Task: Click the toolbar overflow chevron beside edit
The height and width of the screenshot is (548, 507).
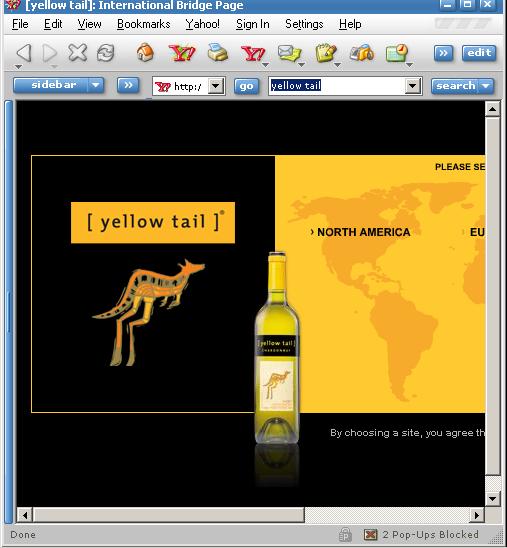Action: 443,53
